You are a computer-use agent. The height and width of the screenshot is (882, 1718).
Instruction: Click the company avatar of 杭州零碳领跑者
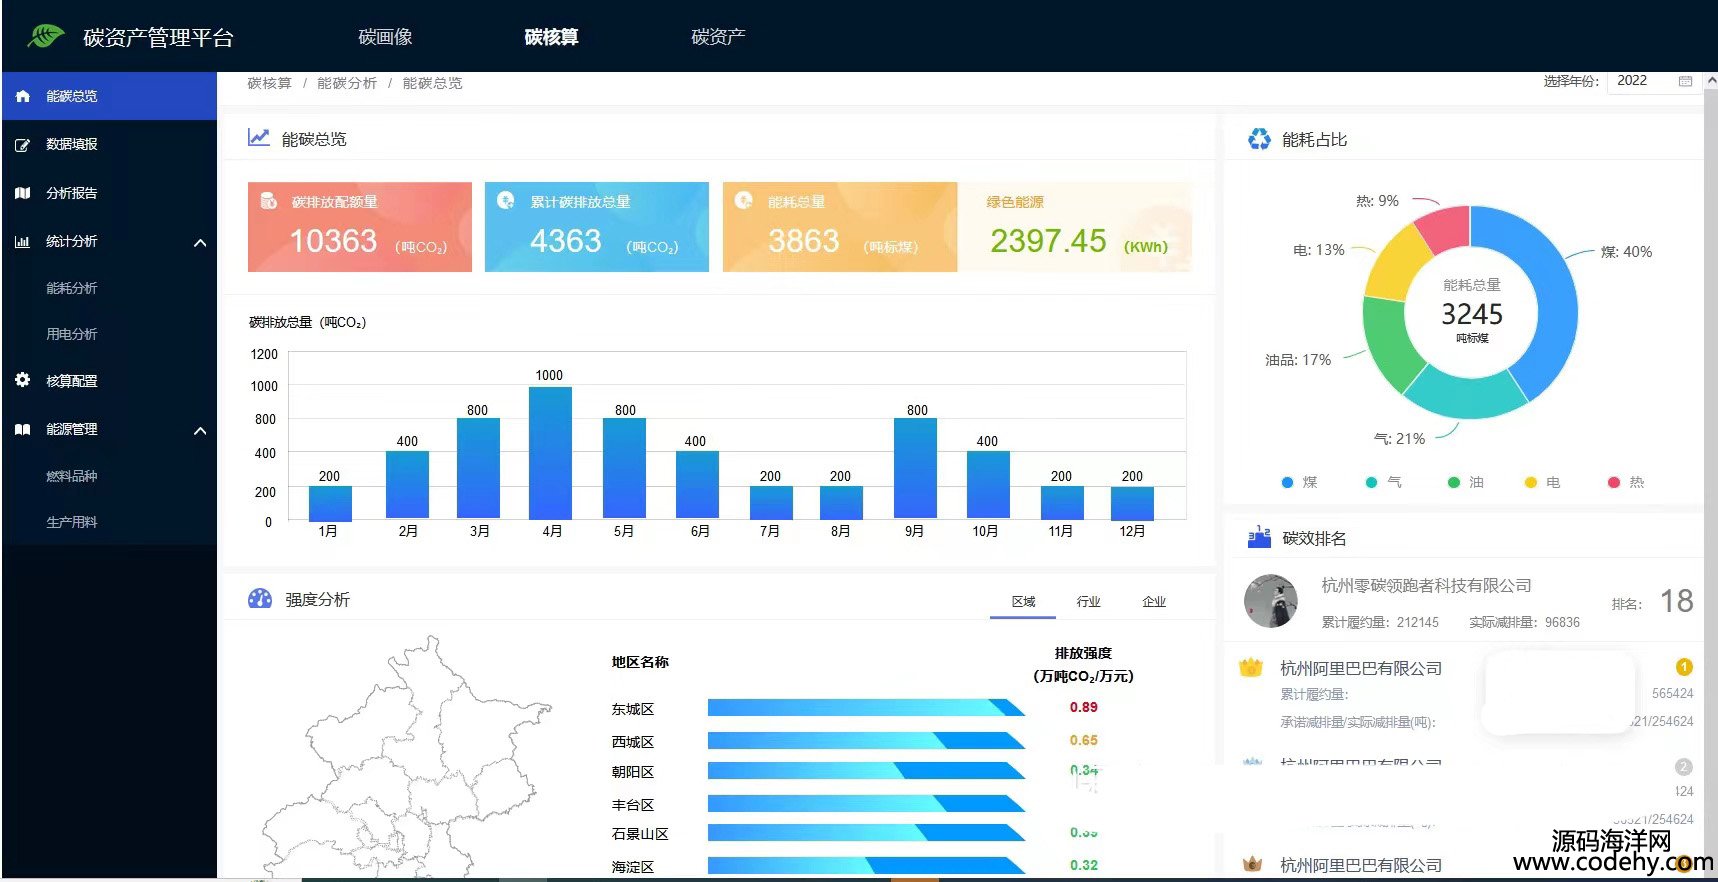tap(1270, 600)
